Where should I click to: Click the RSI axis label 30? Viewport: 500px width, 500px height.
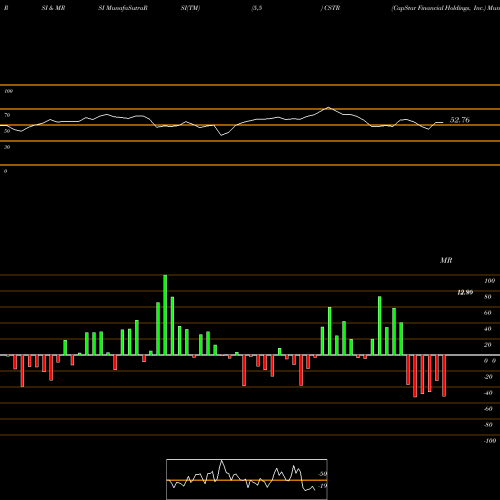coord(7,147)
